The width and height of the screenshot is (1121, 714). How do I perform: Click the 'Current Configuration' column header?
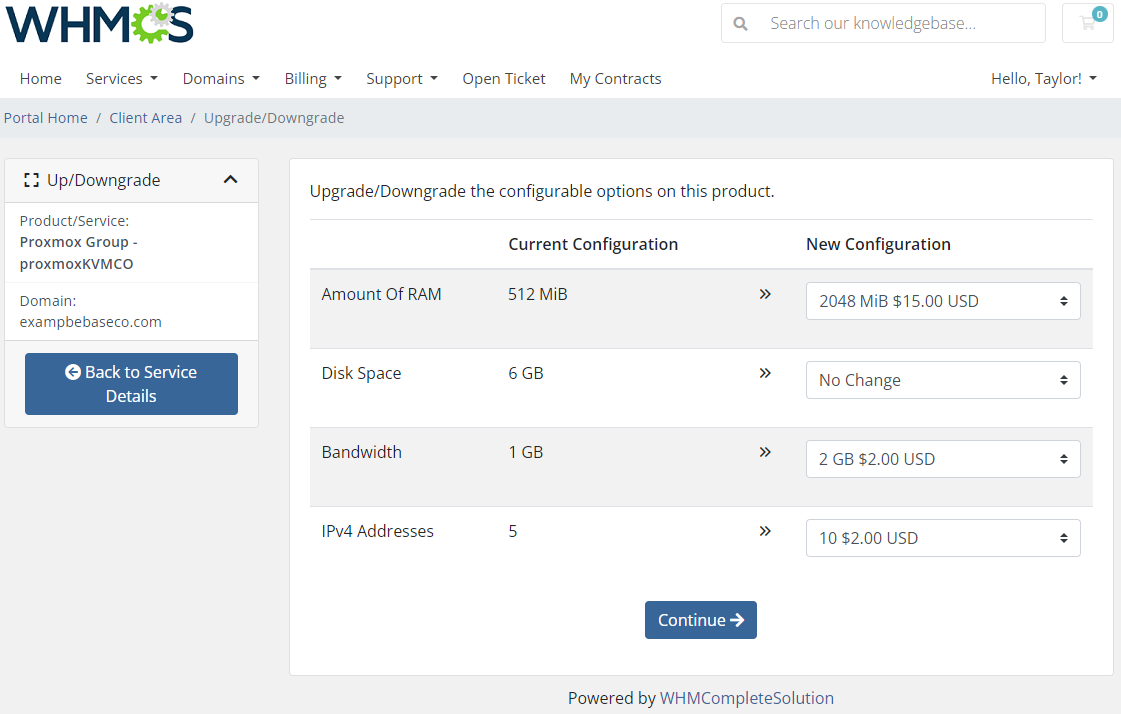(593, 244)
